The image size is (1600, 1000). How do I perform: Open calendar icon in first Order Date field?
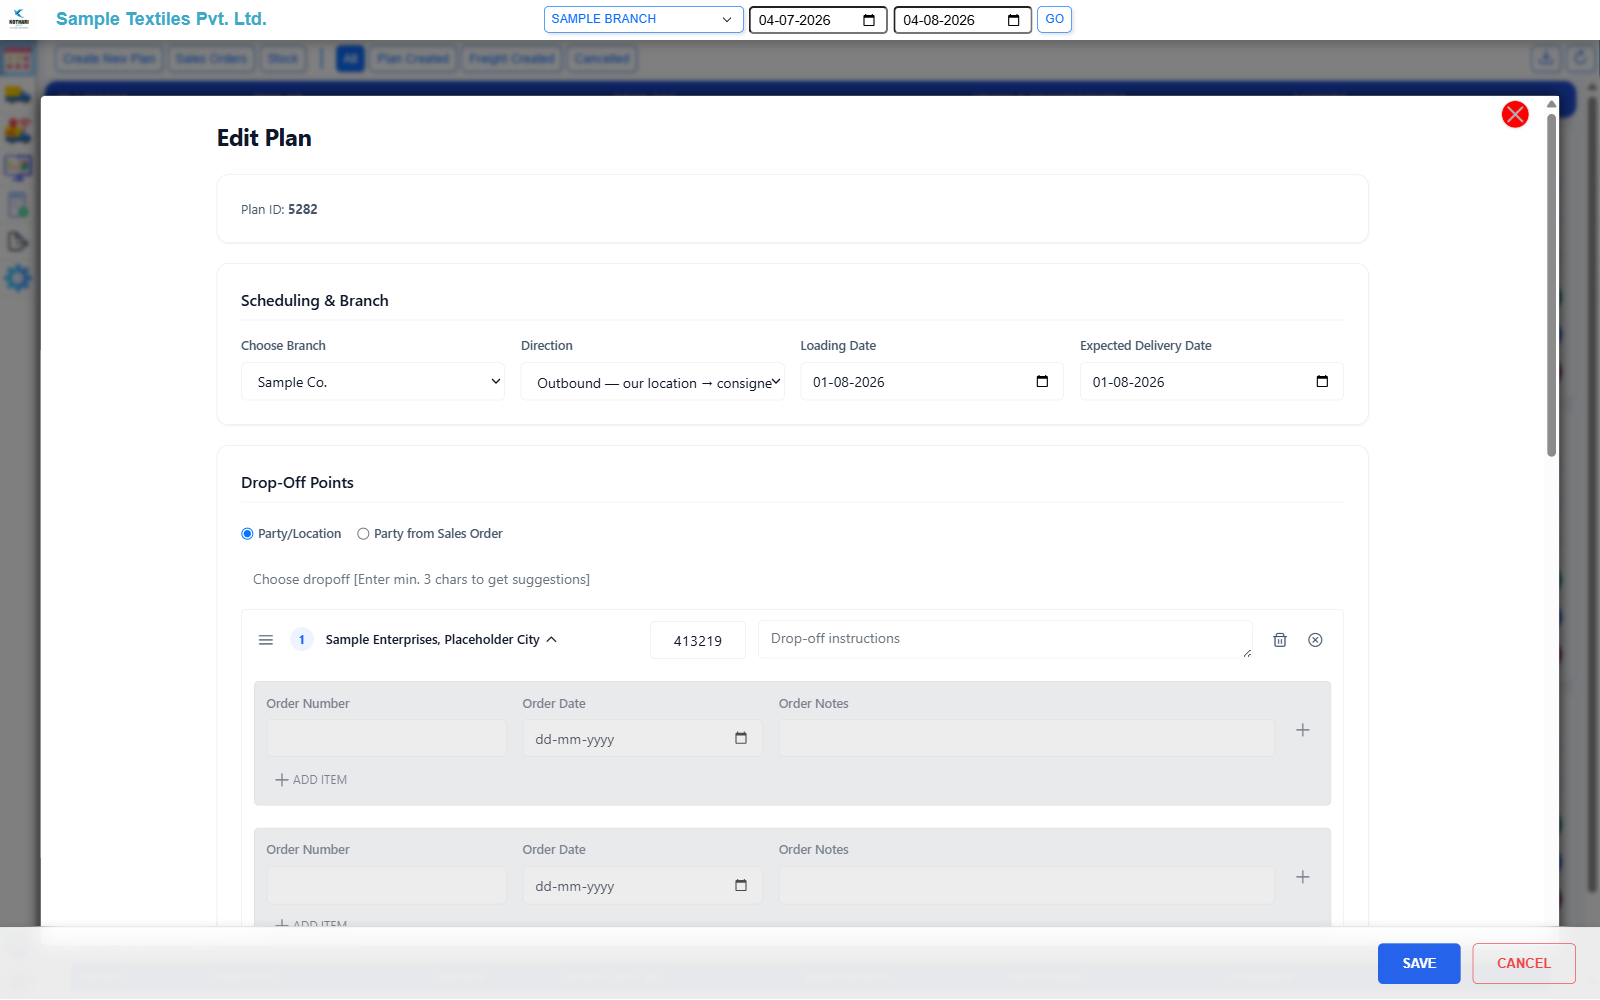(741, 738)
